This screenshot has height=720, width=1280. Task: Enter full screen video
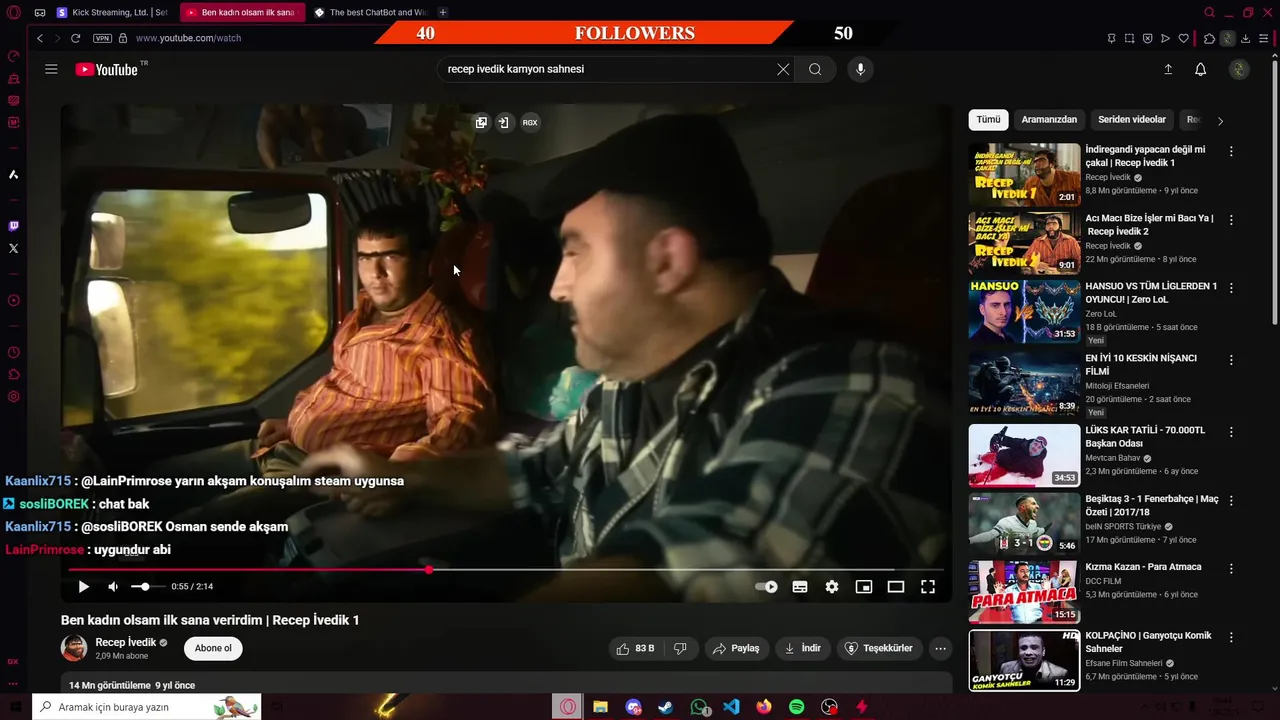928,587
